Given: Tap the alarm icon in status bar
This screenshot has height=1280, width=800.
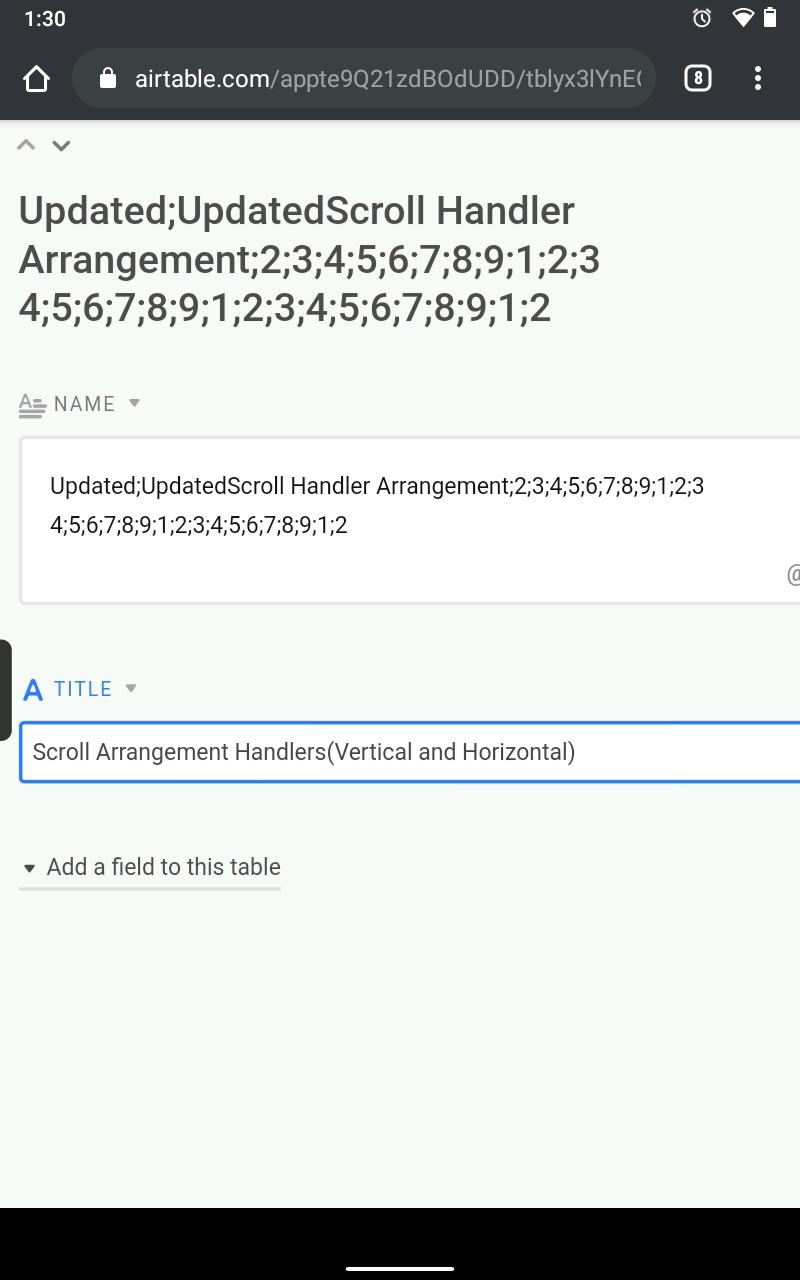Looking at the screenshot, I should coord(702,18).
